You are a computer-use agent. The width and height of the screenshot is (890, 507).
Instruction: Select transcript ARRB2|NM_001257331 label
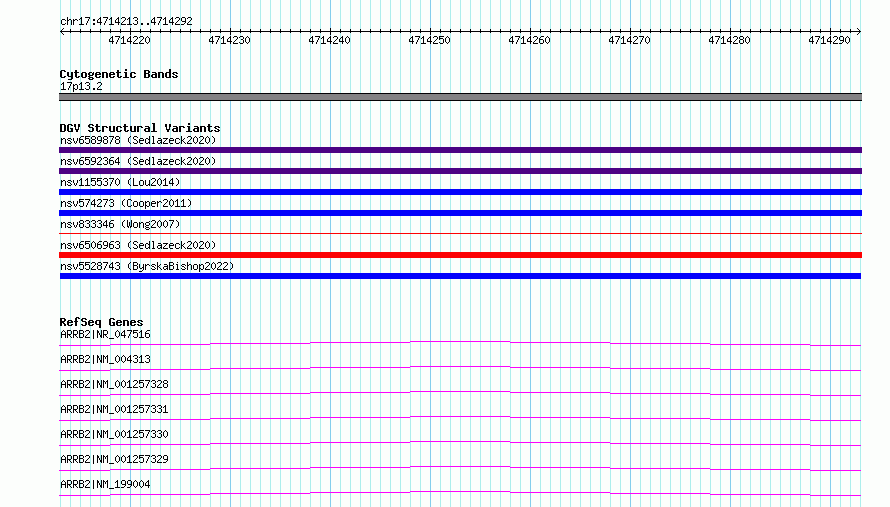pyautogui.click(x=114, y=409)
